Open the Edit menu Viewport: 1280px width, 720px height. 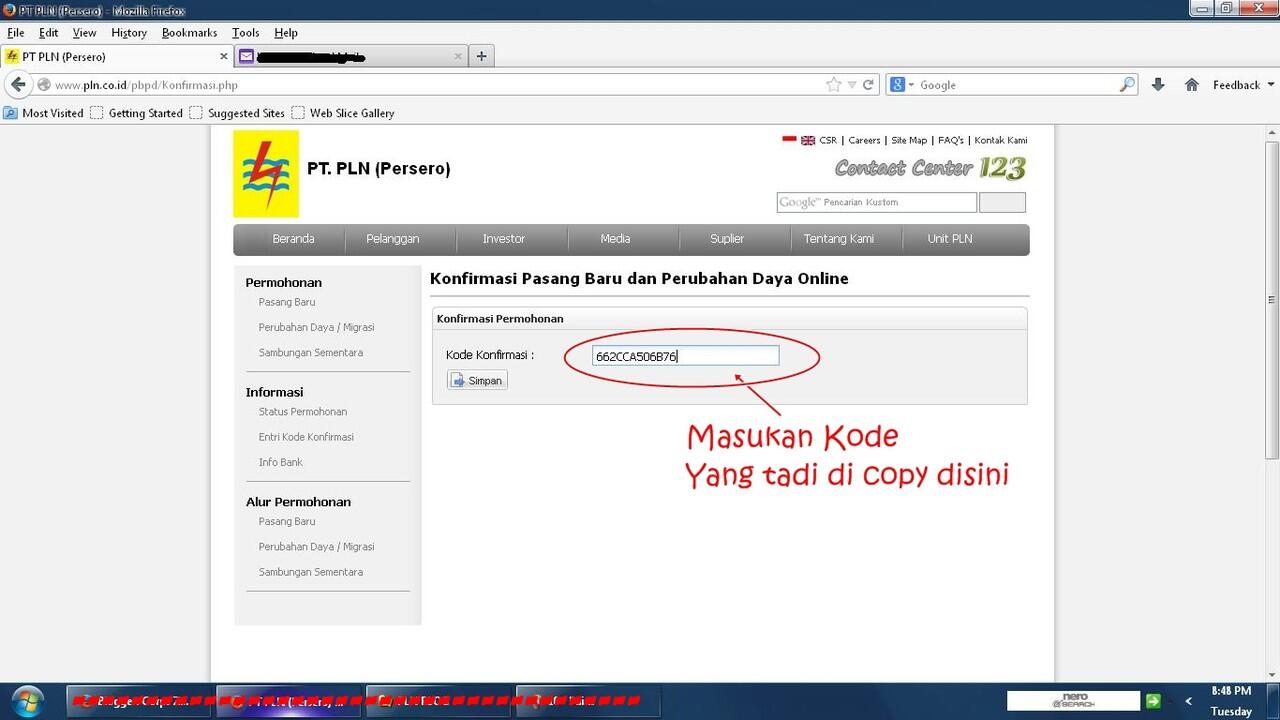click(49, 32)
